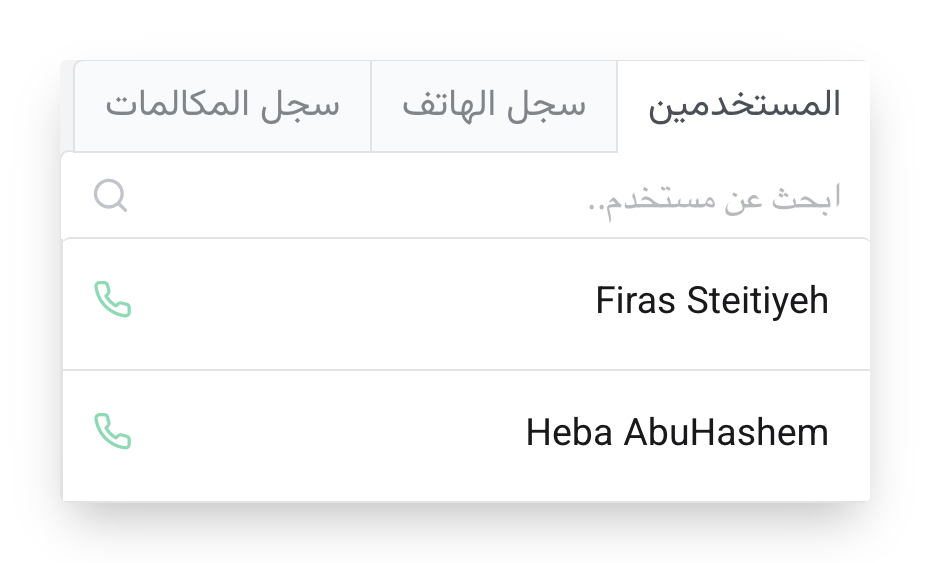The height and width of the screenshot is (563, 930).
Task: Click inside the user search box
Action: coord(480,197)
